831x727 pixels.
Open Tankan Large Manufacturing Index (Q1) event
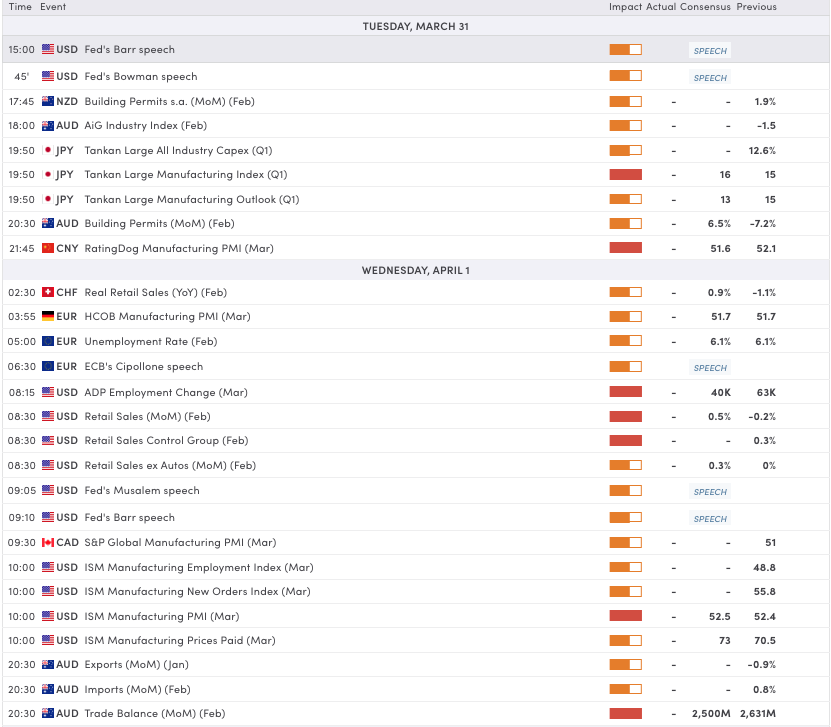point(186,174)
